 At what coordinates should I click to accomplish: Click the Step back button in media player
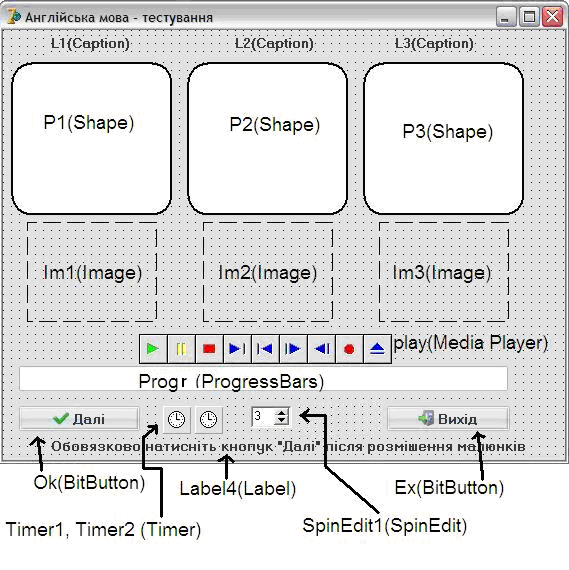[x=321, y=349]
